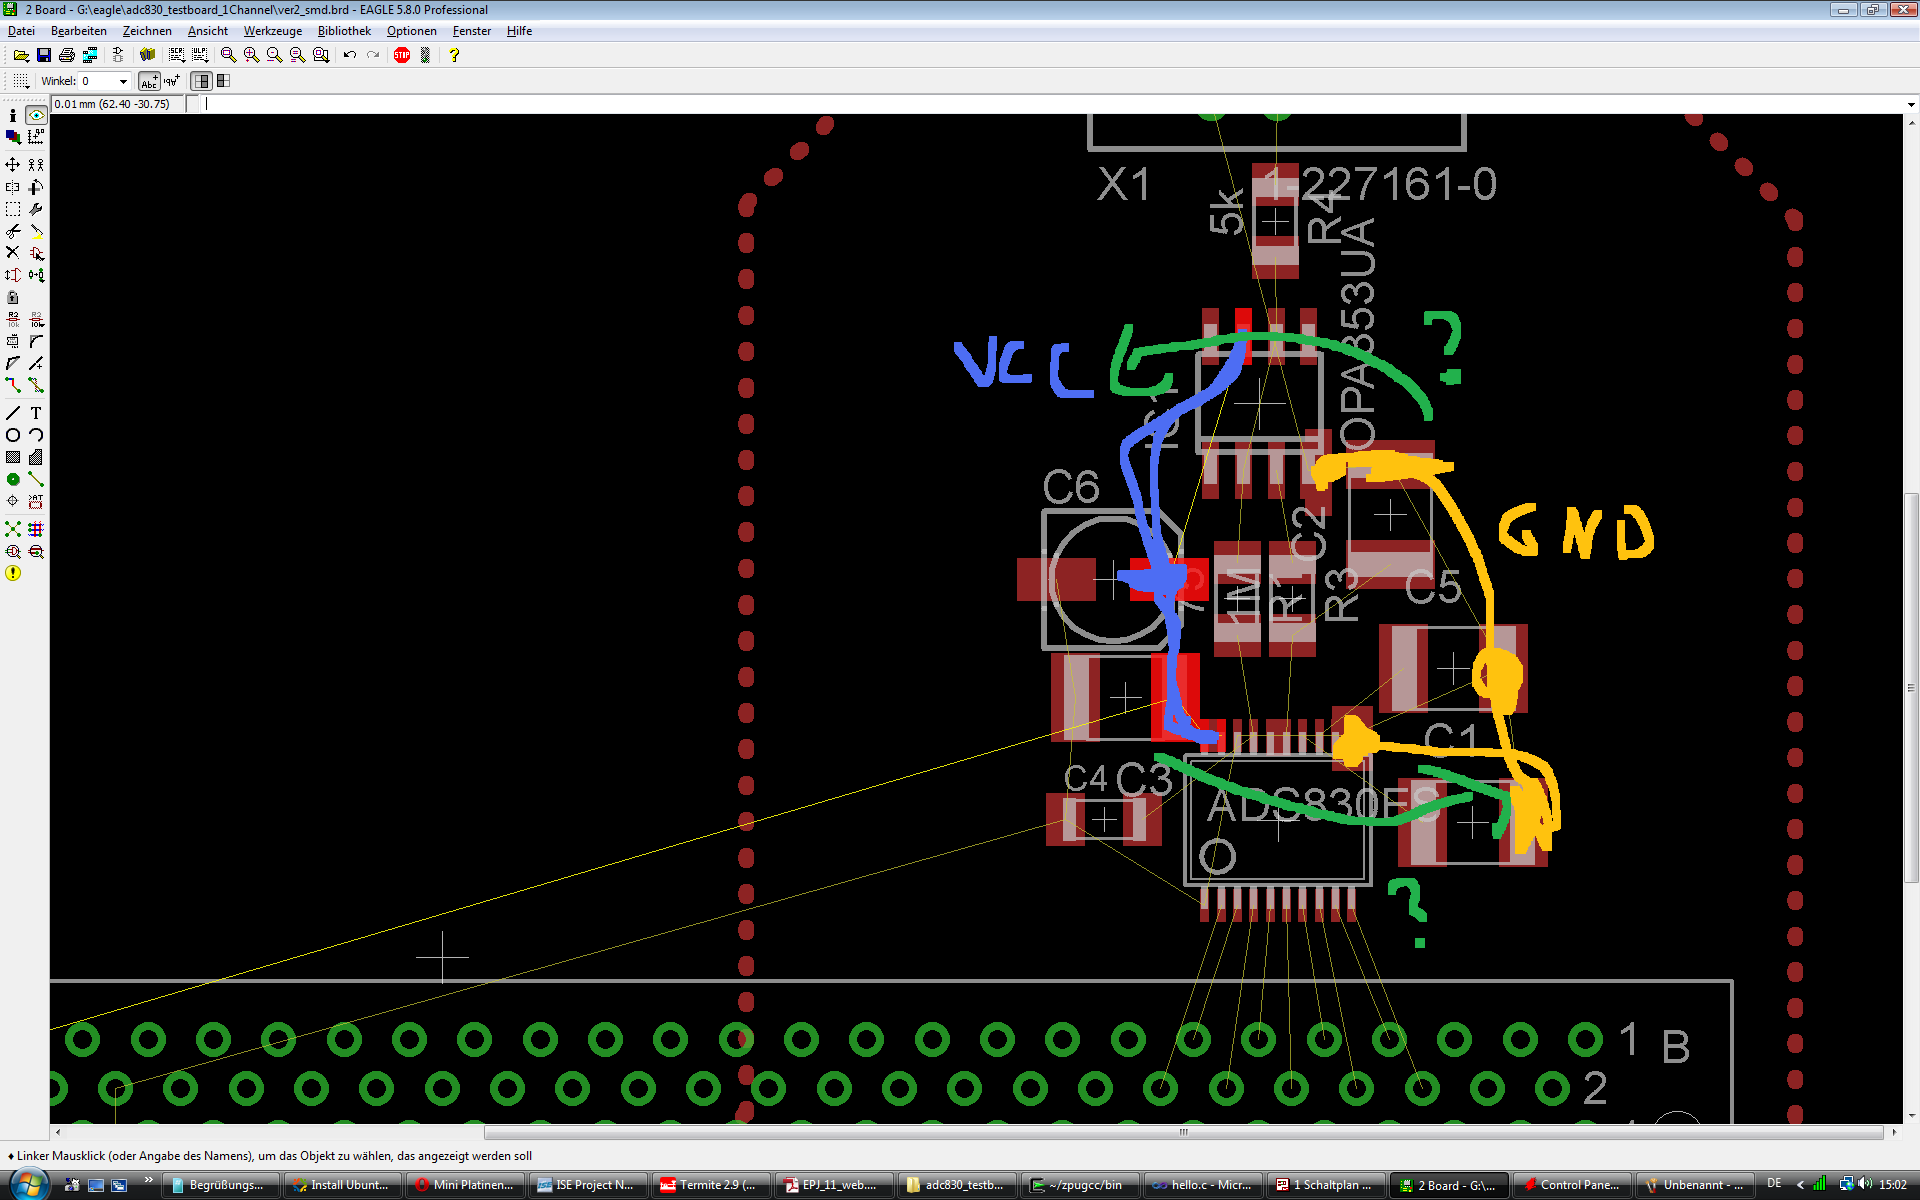Select the Cut (scissors) tool

coord(13,231)
